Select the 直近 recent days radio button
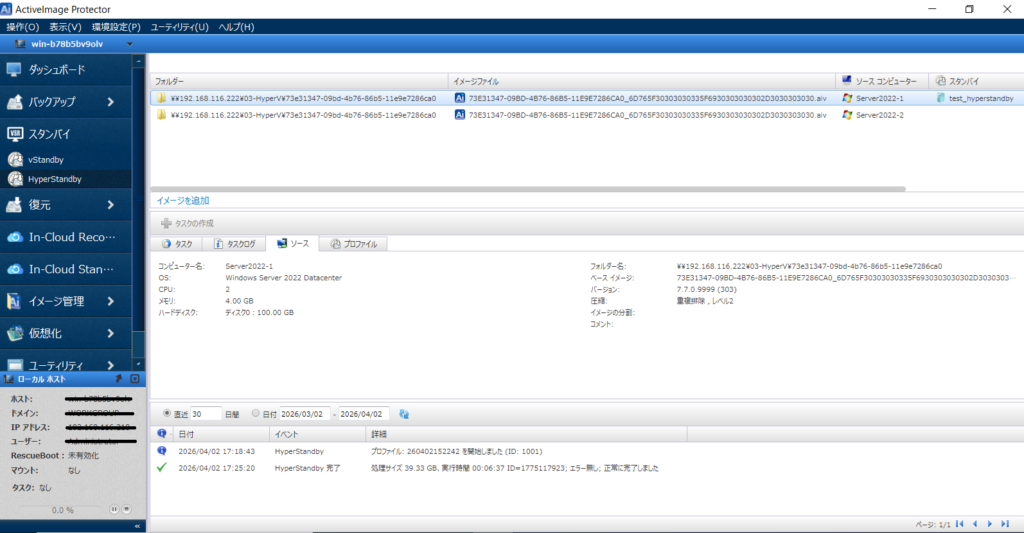The height and width of the screenshot is (533, 1024). (166, 413)
